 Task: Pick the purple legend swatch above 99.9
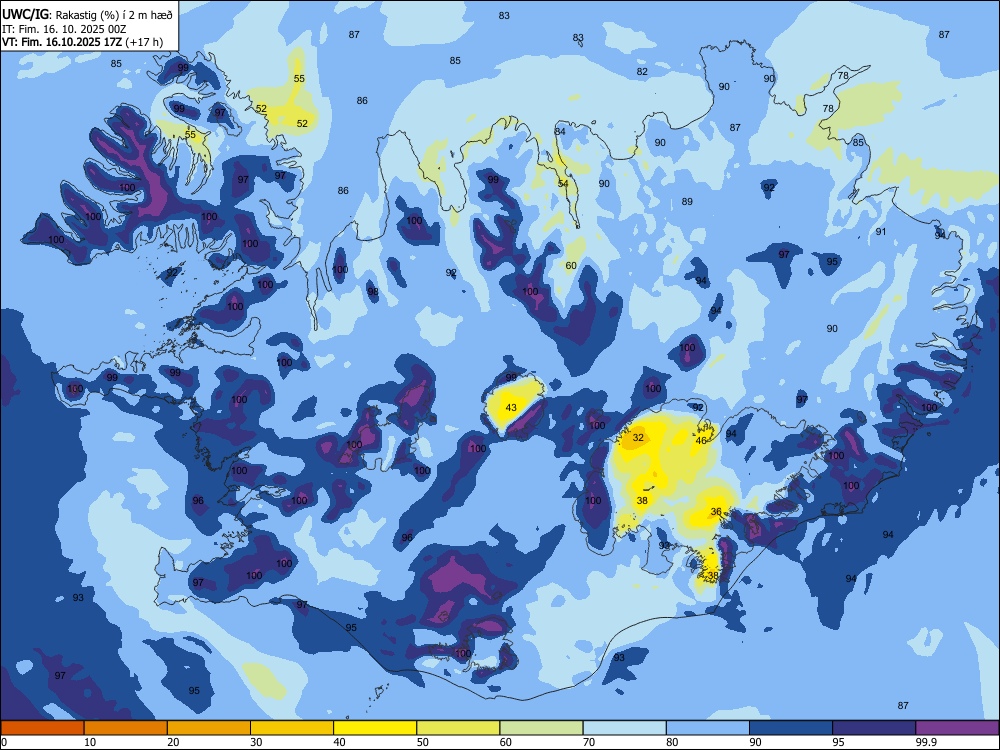[957, 728]
